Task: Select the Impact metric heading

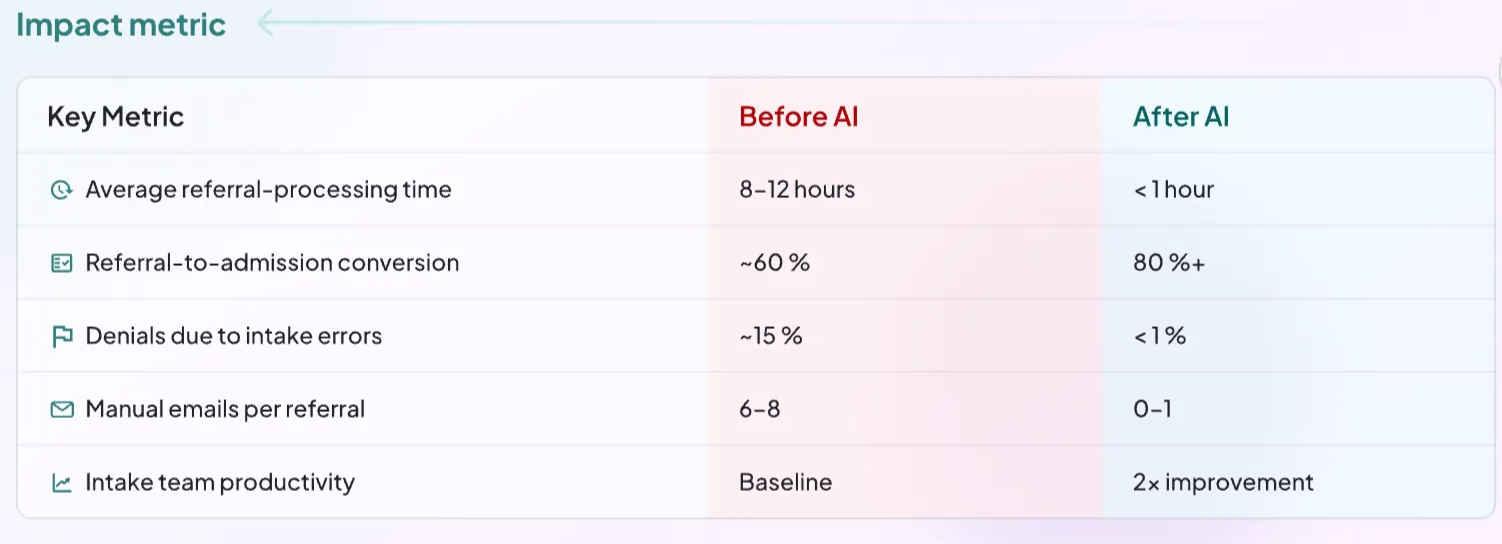Action: click(121, 24)
